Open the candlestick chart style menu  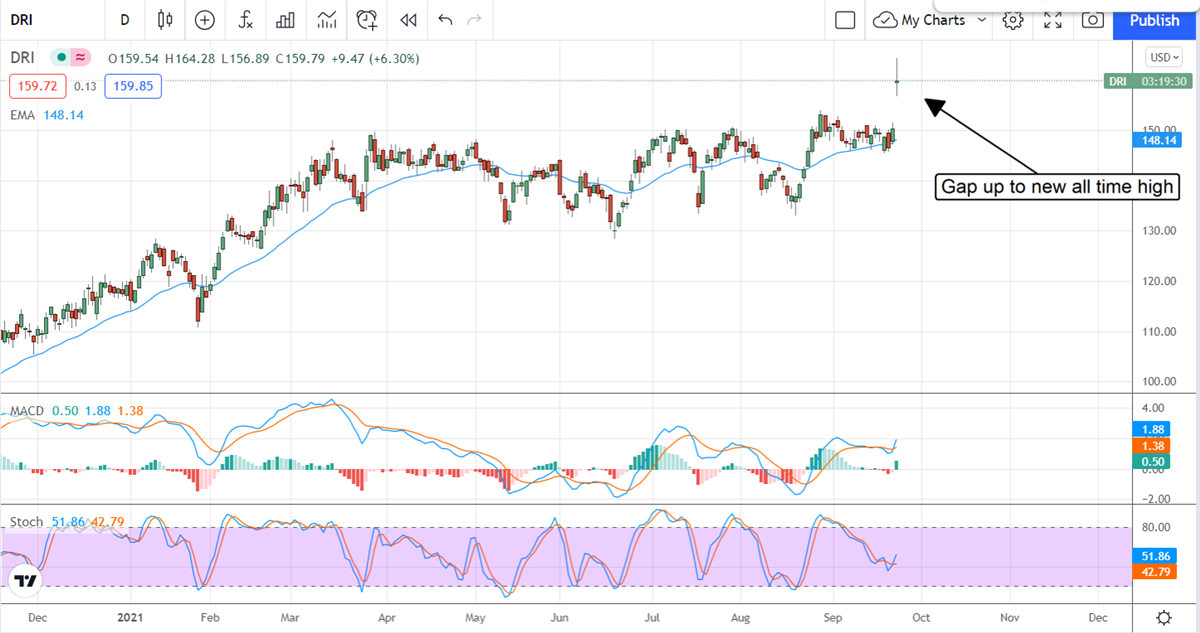click(165, 20)
